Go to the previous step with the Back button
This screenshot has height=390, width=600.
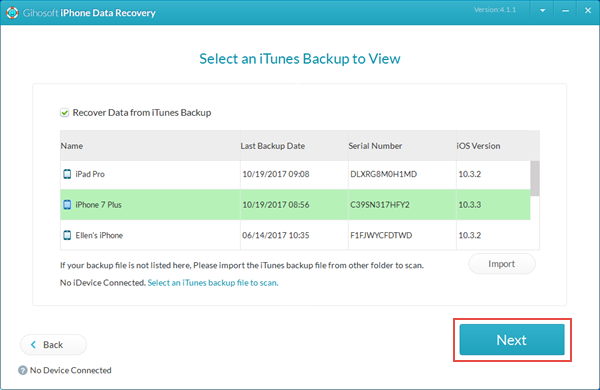(53, 345)
